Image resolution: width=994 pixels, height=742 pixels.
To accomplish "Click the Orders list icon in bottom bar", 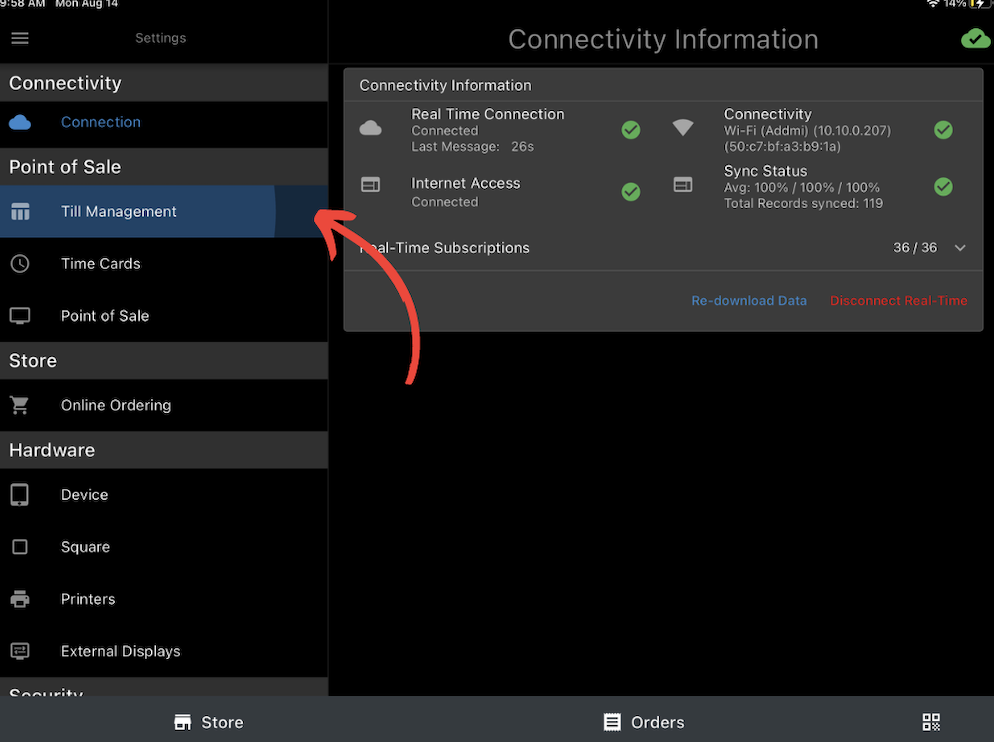I will (x=612, y=722).
